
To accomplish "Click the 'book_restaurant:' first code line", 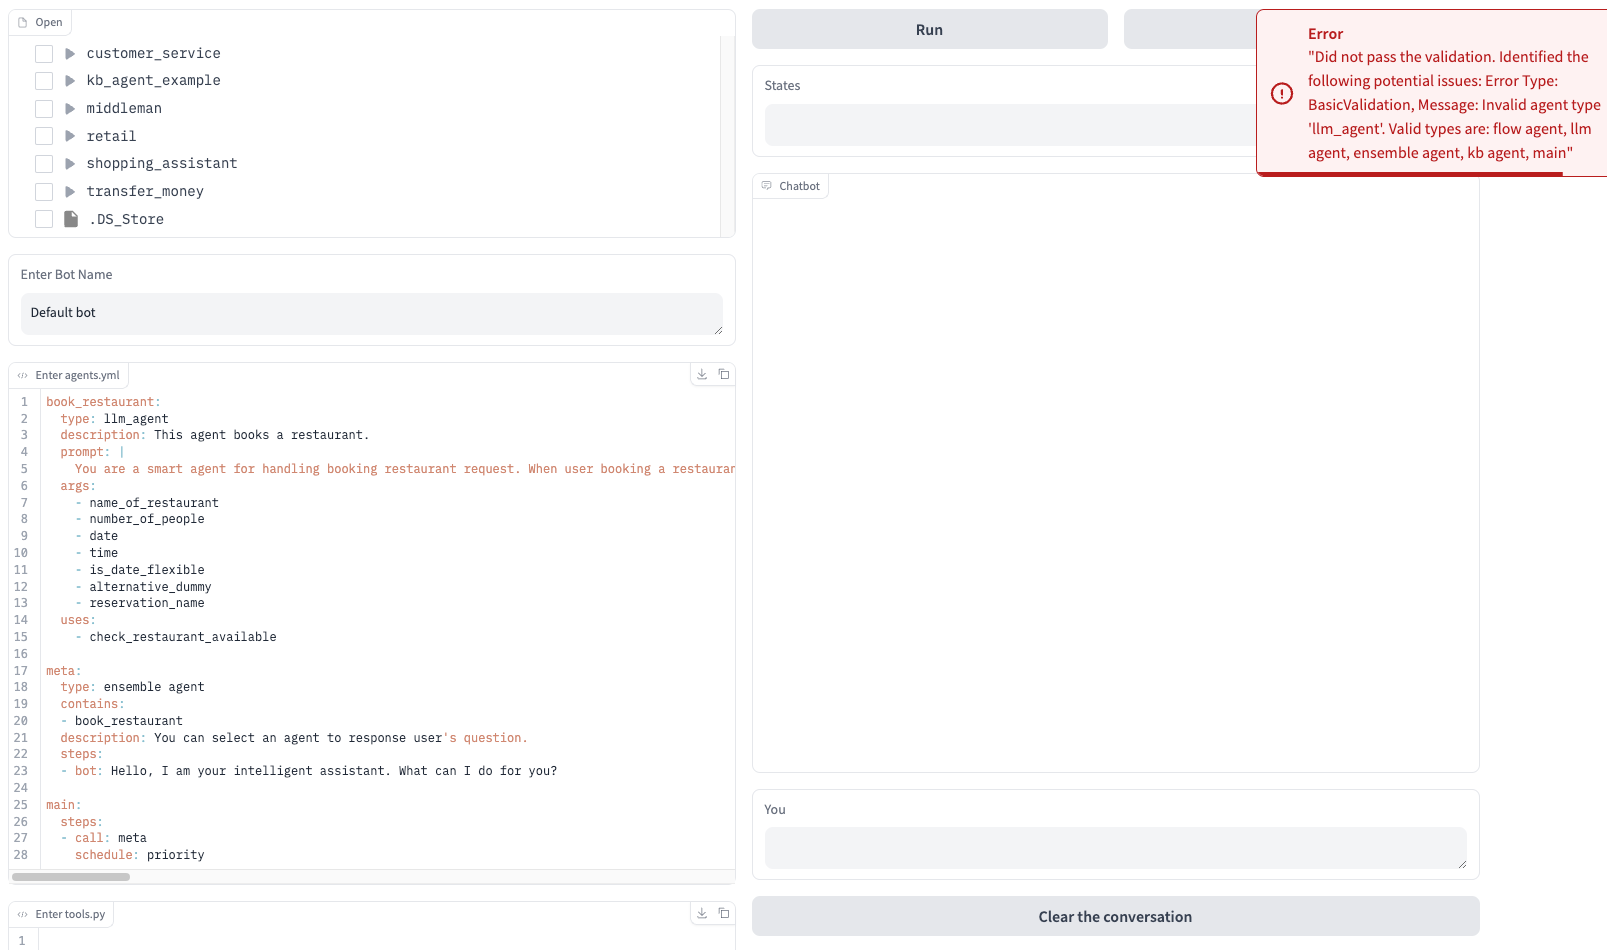I will click(103, 402).
